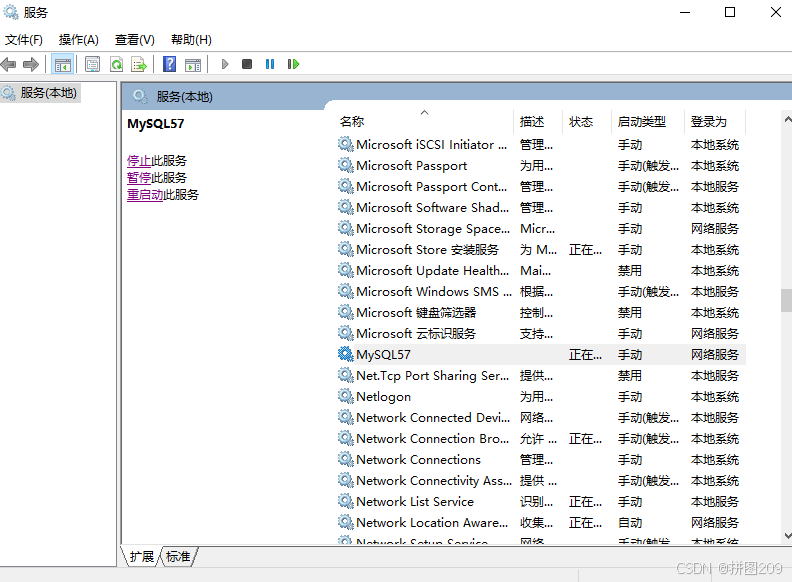The height and width of the screenshot is (582, 792).
Task: Switch to the 扩展 tab
Action: 141,556
